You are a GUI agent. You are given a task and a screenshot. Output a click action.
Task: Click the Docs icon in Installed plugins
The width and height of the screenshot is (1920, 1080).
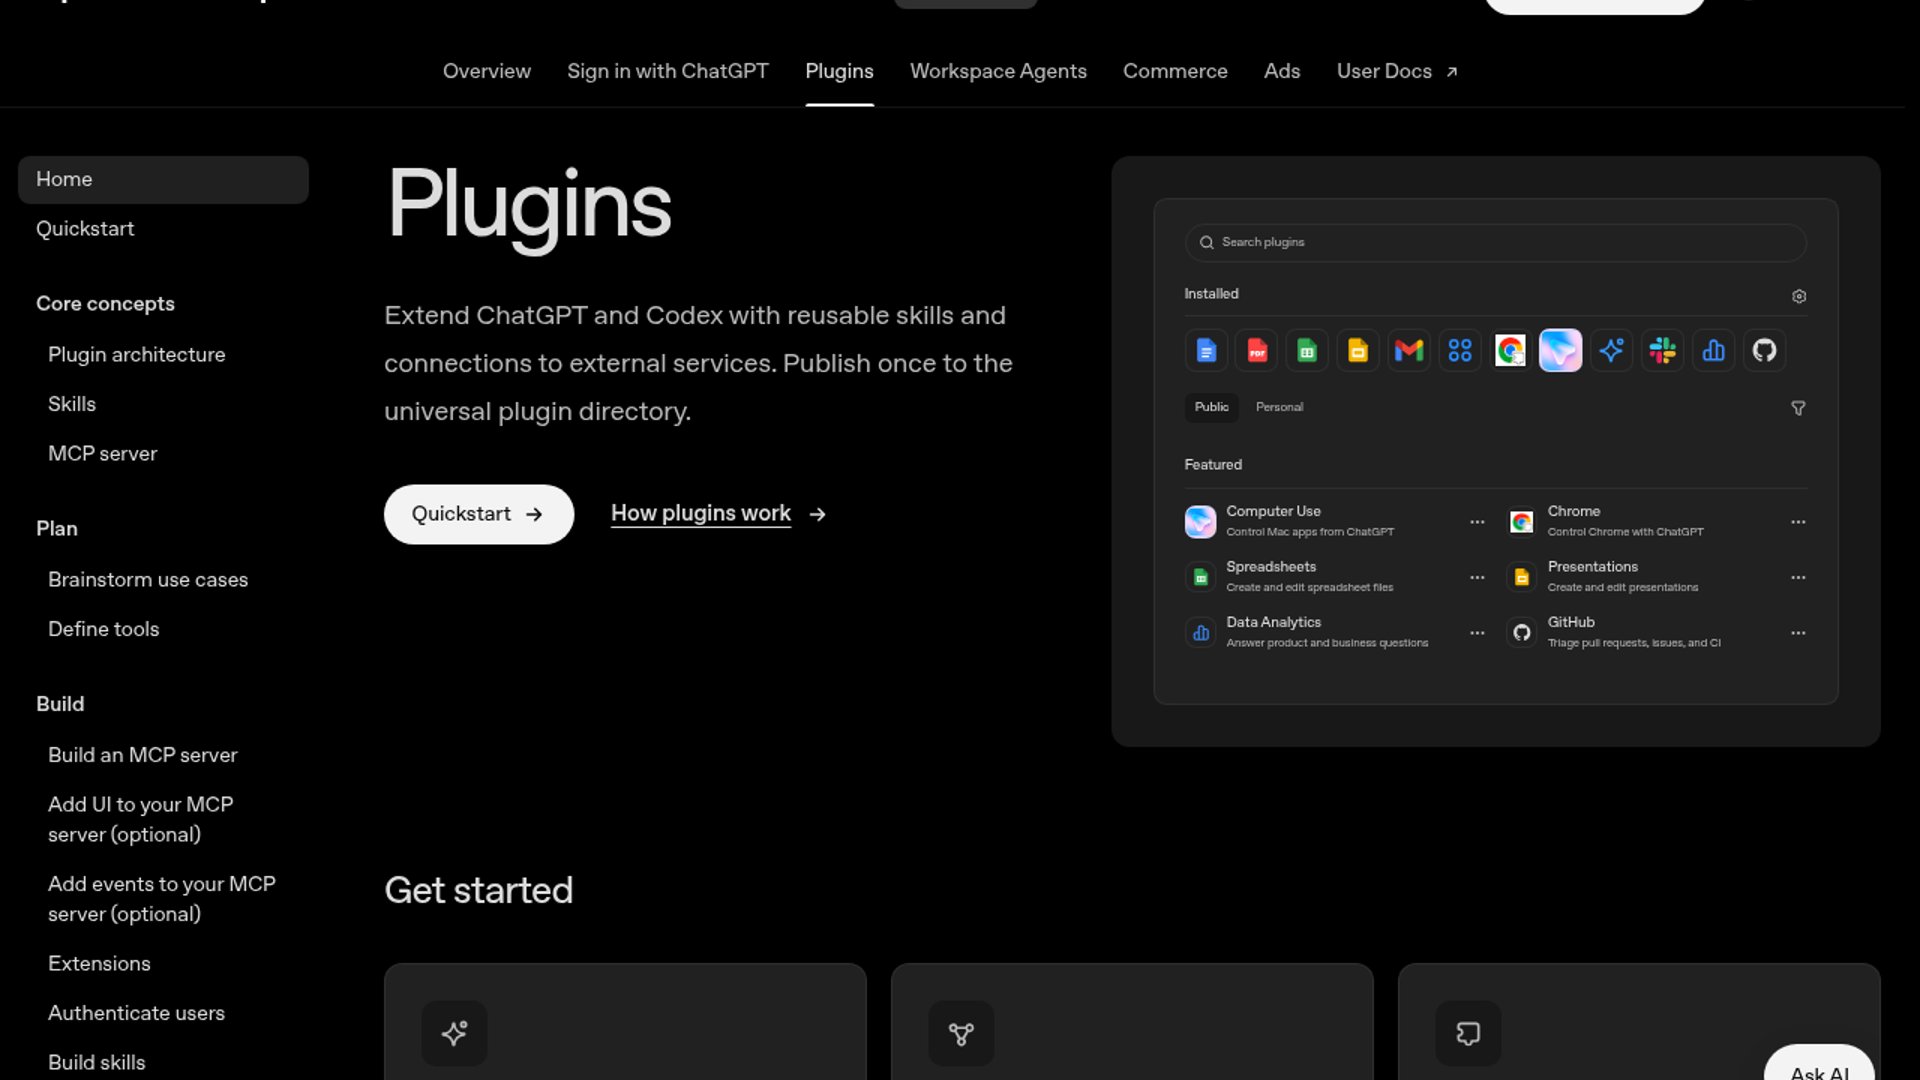click(1206, 351)
